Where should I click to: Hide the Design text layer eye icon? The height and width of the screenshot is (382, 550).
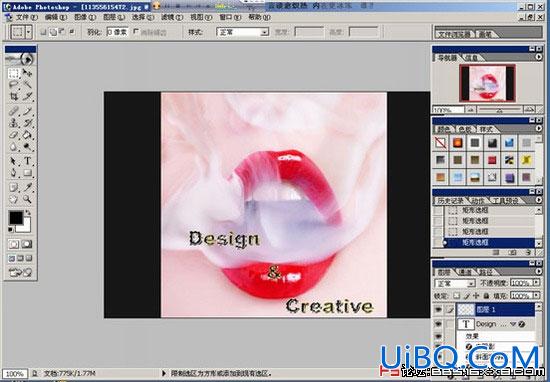(x=438, y=324)
